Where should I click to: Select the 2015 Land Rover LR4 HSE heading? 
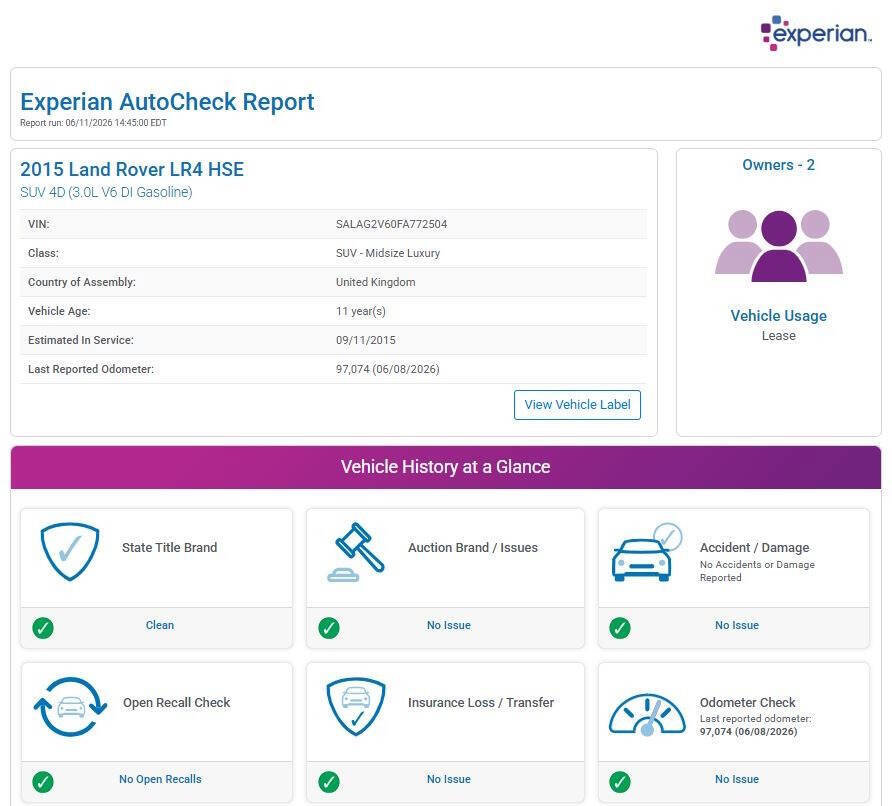click(132, 169)
